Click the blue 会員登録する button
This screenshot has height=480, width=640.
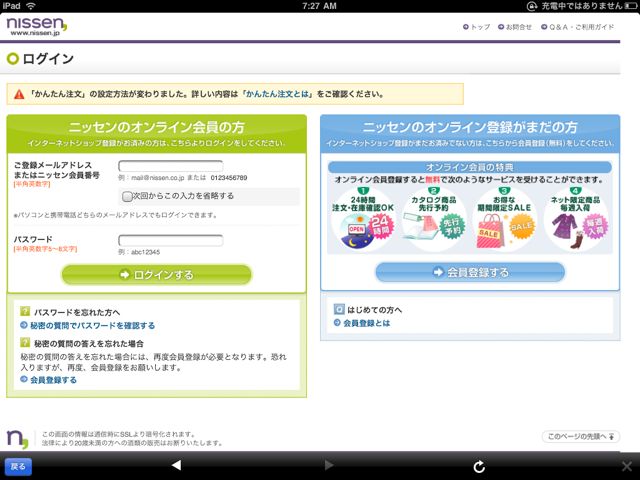(x=470, y=272)
